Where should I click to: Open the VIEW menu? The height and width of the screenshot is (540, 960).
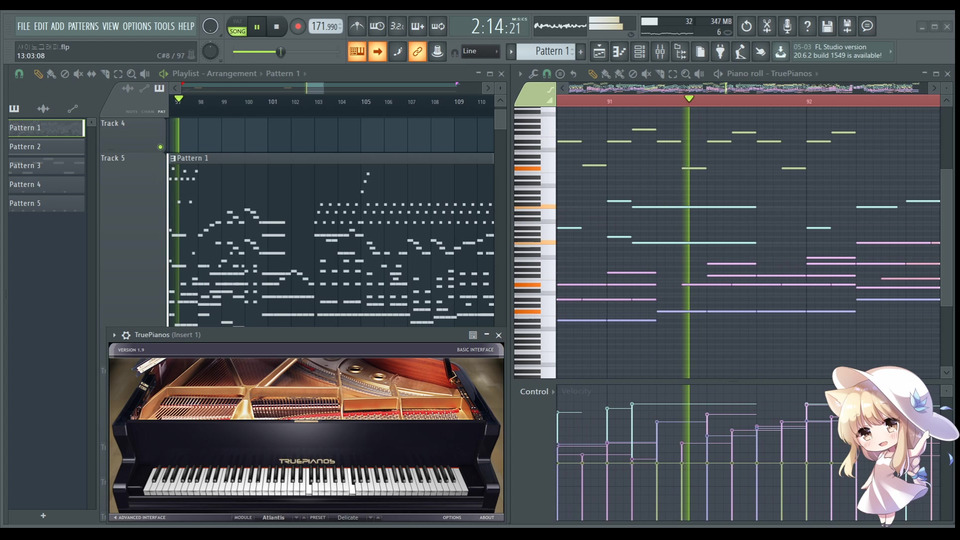point(110,26)
